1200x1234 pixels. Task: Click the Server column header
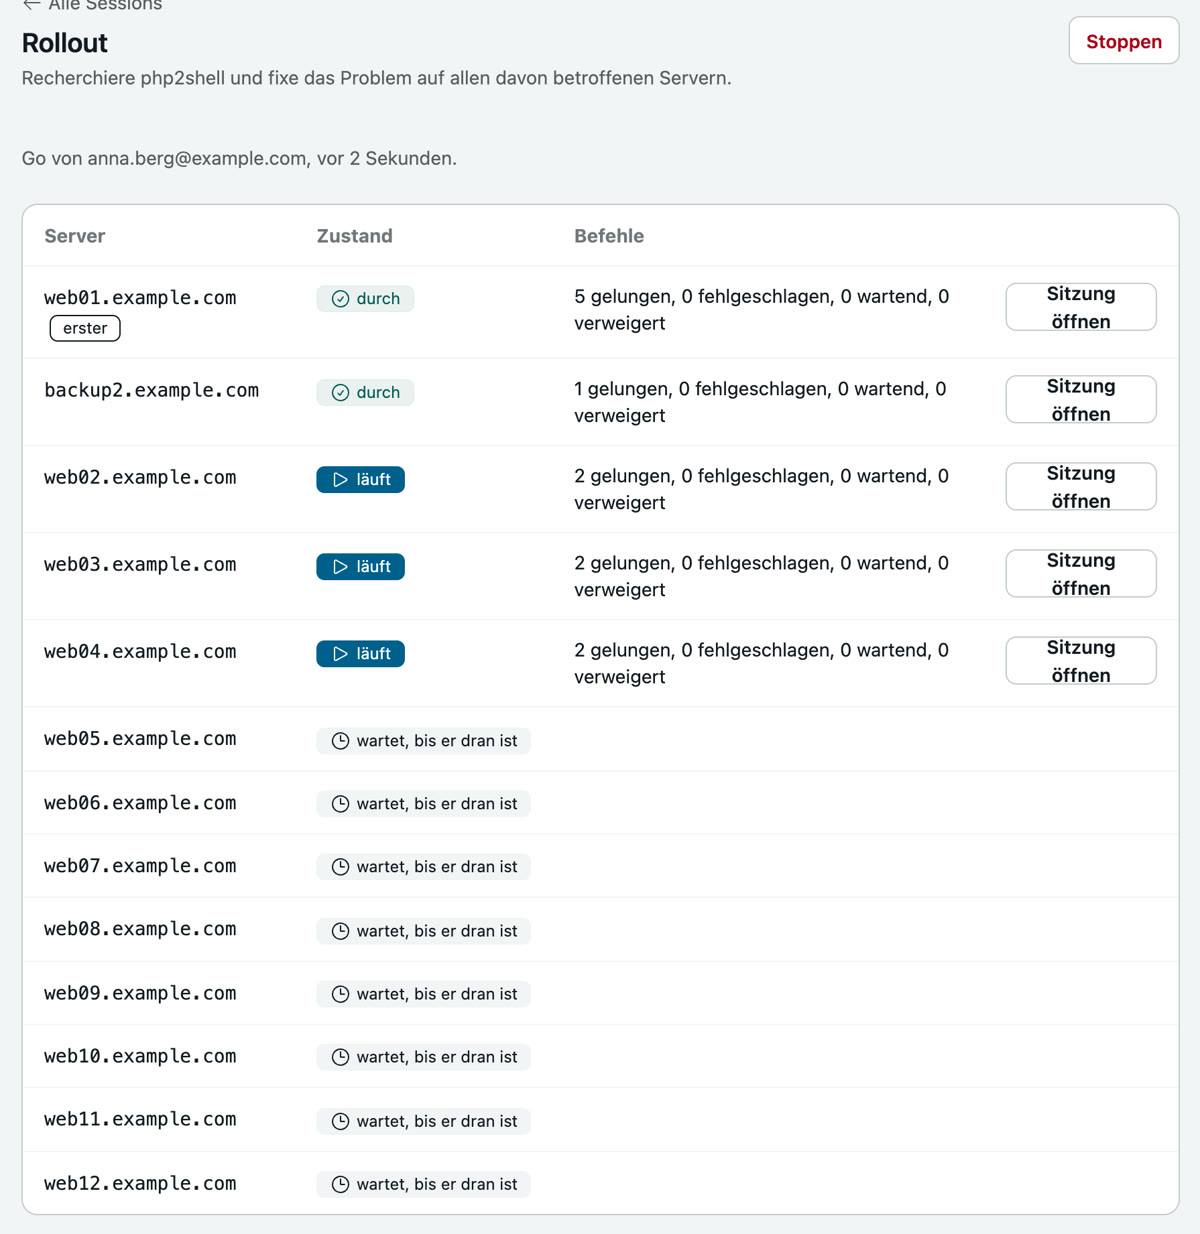pyautogui.click(x=75, y=236)
